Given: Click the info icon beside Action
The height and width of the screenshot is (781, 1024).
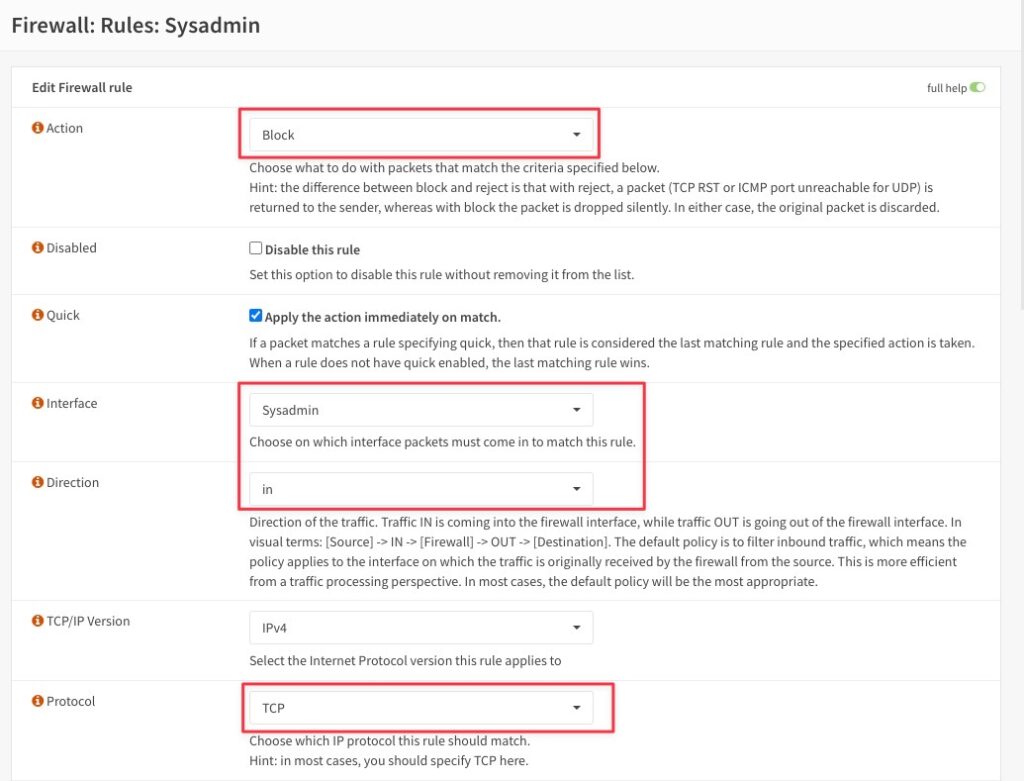Looking at the screenshot, I should 38,128.
